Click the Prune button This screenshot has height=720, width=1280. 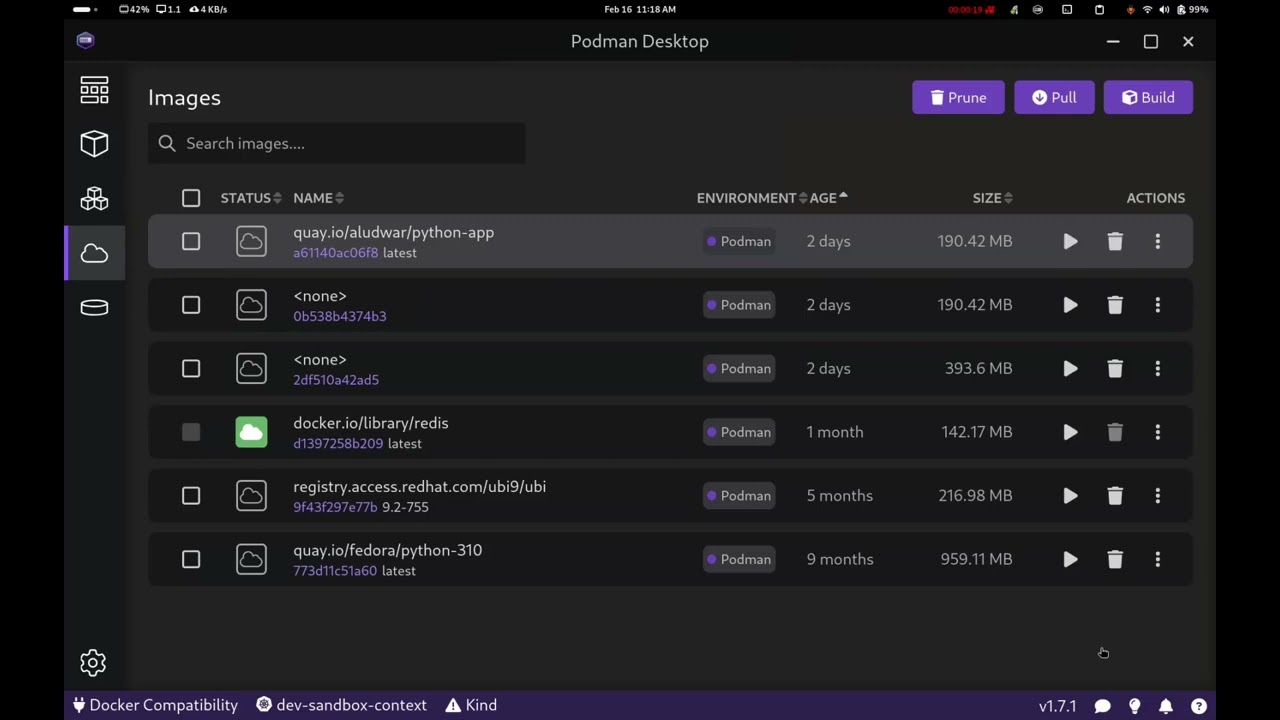point(958,97)
